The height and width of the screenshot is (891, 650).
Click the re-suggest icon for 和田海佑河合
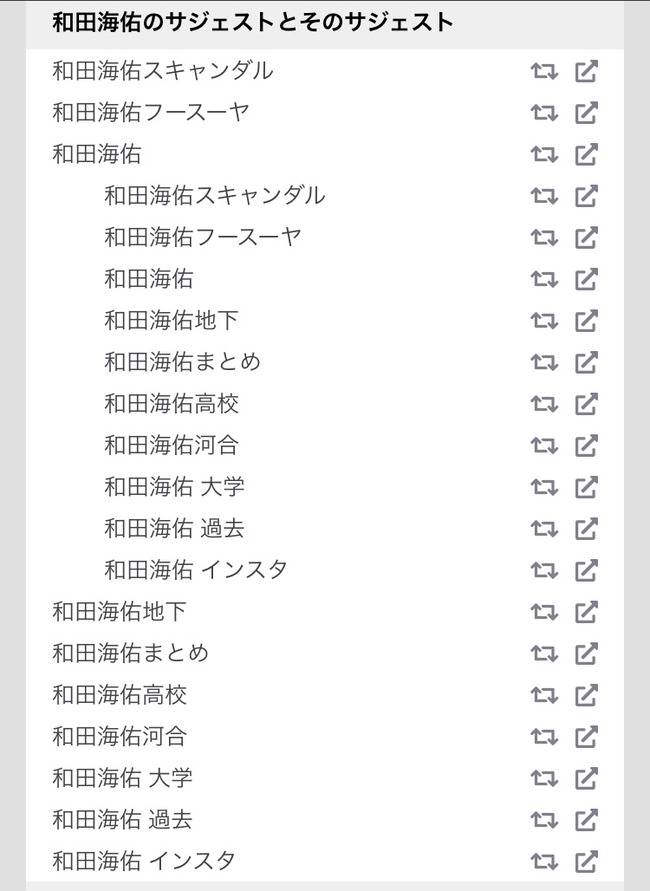coord(545,737)
